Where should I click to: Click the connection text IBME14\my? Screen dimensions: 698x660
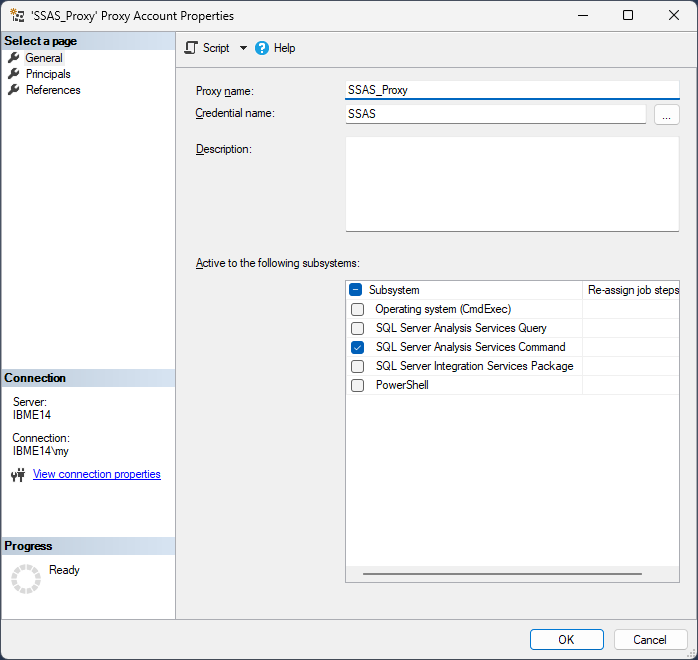click(x=41, y=451)
